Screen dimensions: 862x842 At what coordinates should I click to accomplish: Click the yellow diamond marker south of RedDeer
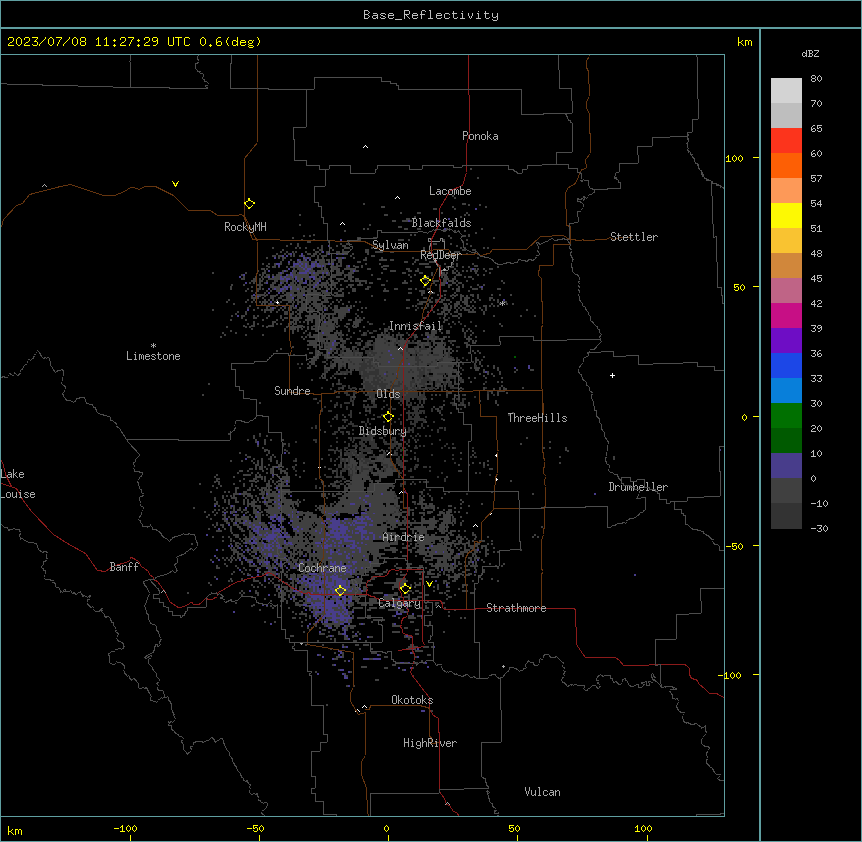426,281
